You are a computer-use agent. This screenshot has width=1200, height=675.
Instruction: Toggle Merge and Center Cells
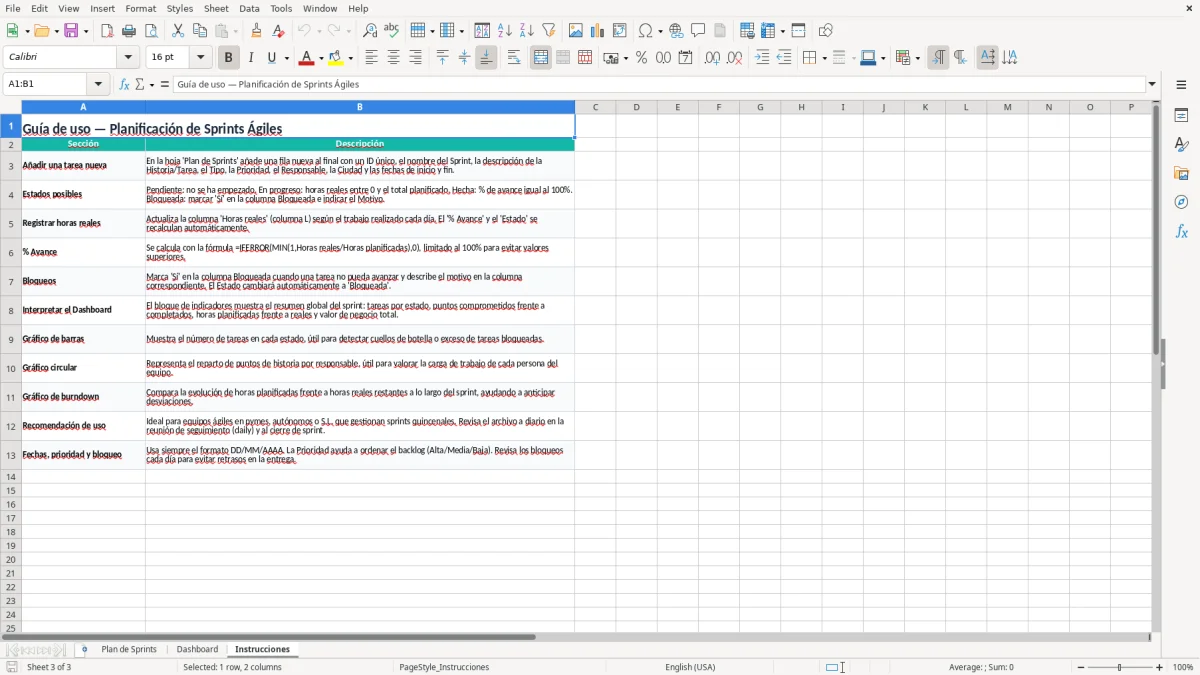click(x=541, y=58)
